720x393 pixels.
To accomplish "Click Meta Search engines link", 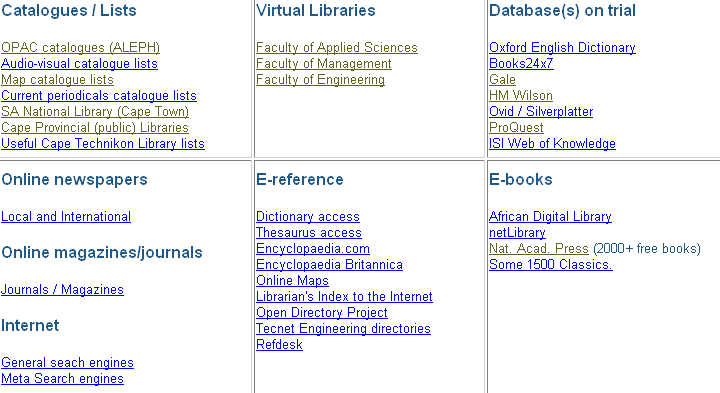I will point(62,379).
